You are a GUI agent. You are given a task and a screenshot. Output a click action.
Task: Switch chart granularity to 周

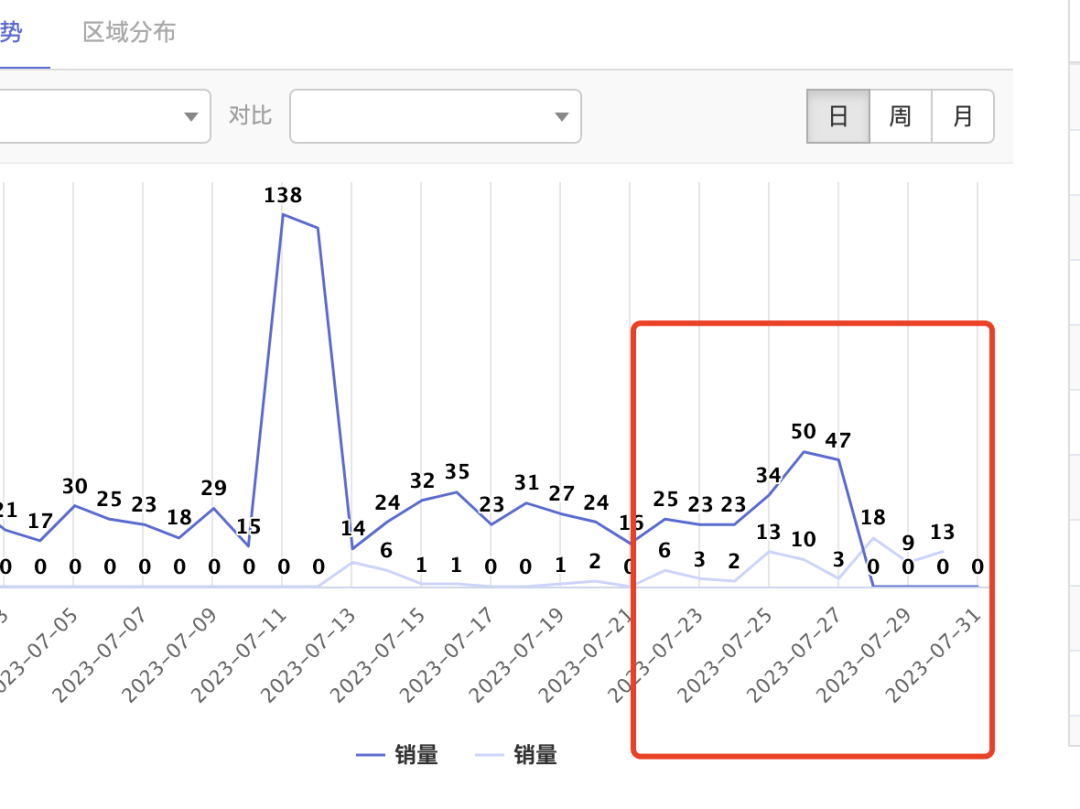click(x=900, y=117)
